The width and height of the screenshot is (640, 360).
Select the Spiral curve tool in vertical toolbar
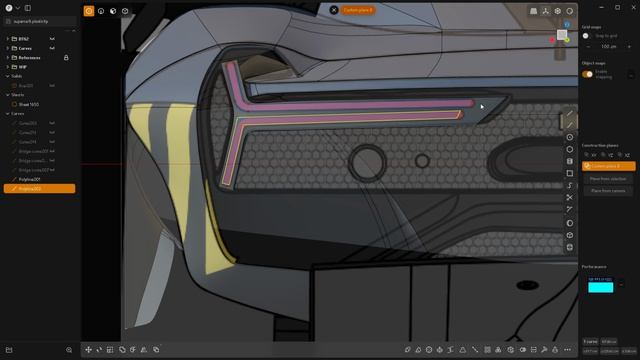pos(570,185)
